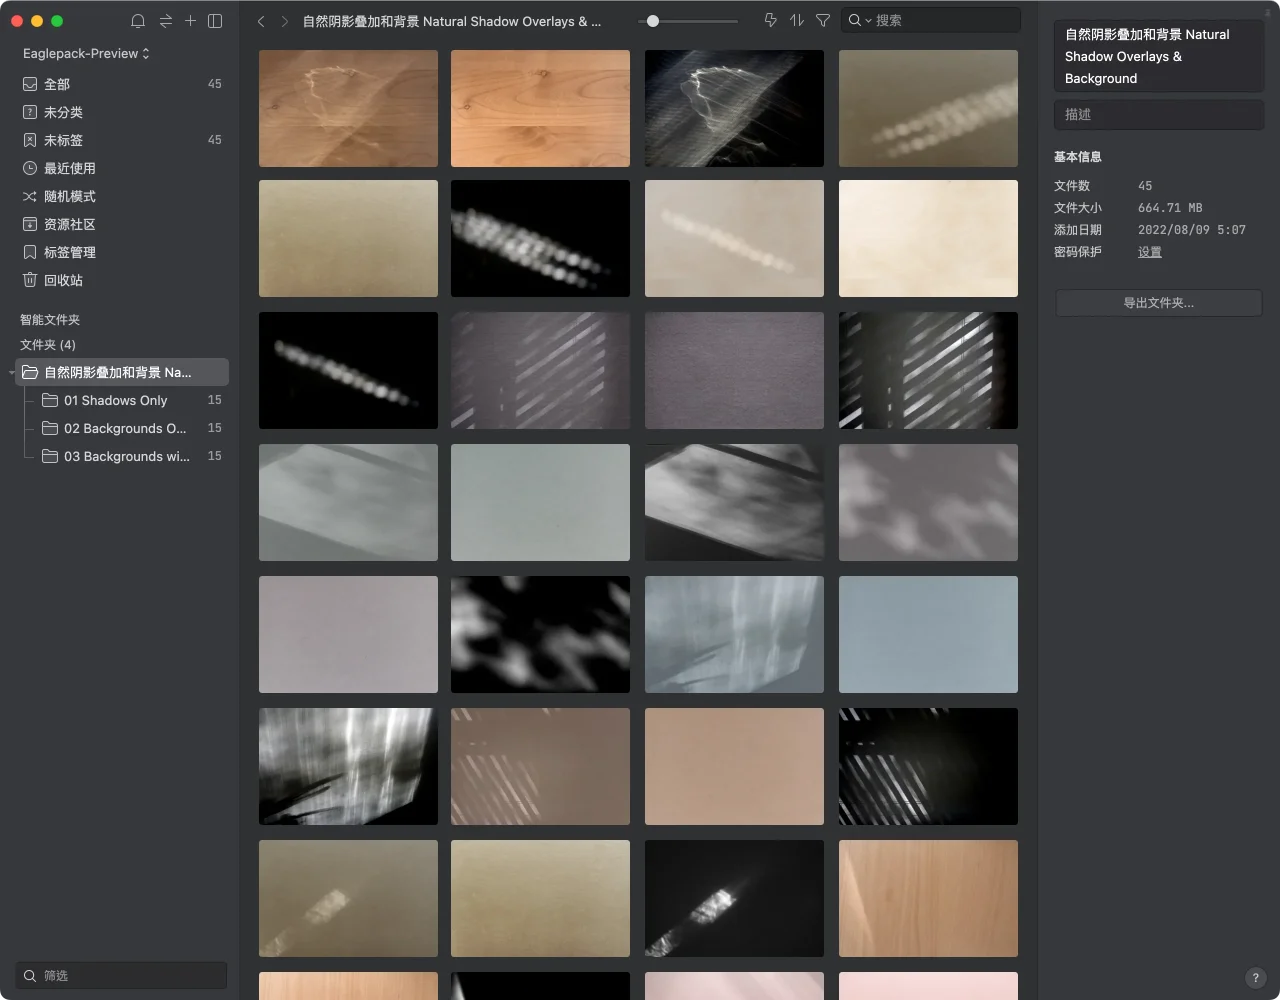Collapse the 自然阴影叠加和背景 folder triangle
Image resolution: width=1280 pixels, height=1000 pixels.
[x=12, y=373]
